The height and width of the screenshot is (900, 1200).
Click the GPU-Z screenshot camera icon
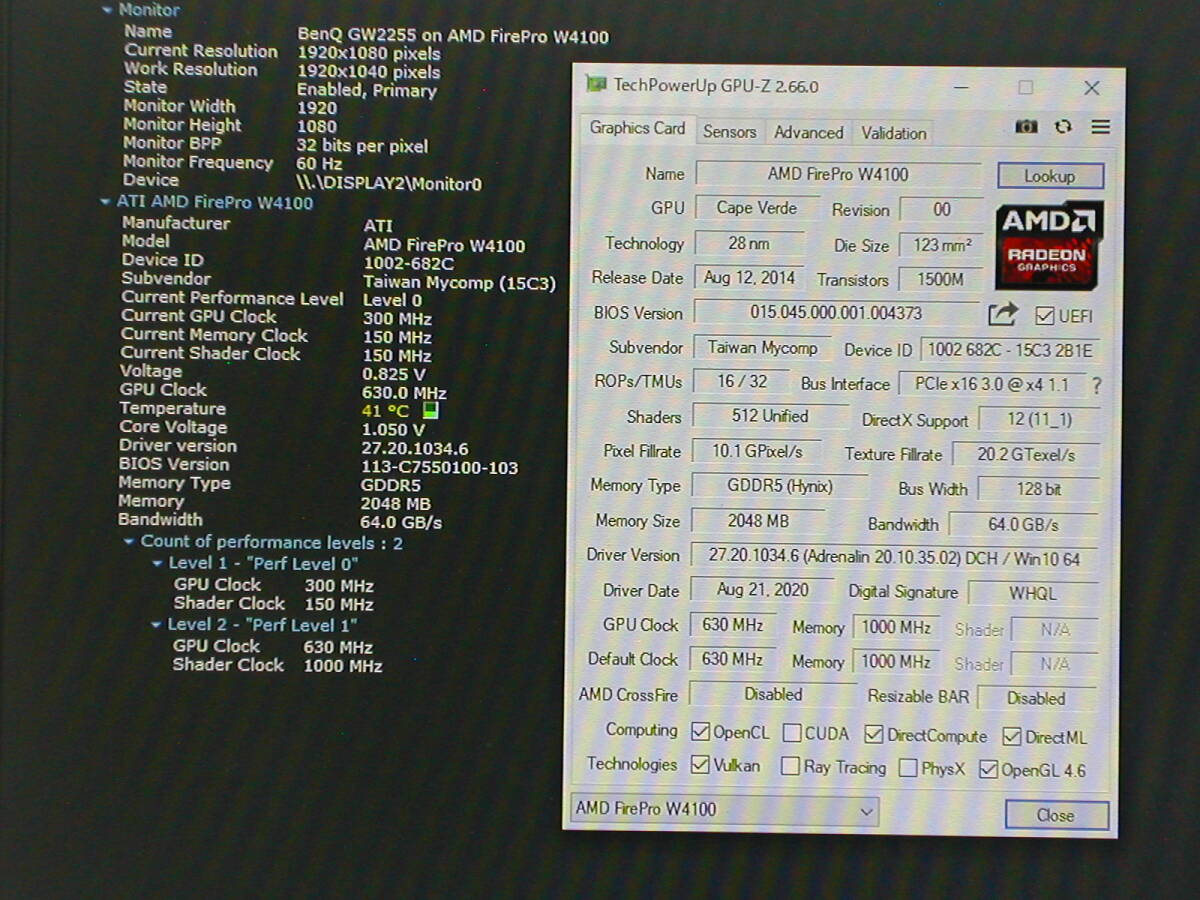[x=1026, y=127]
